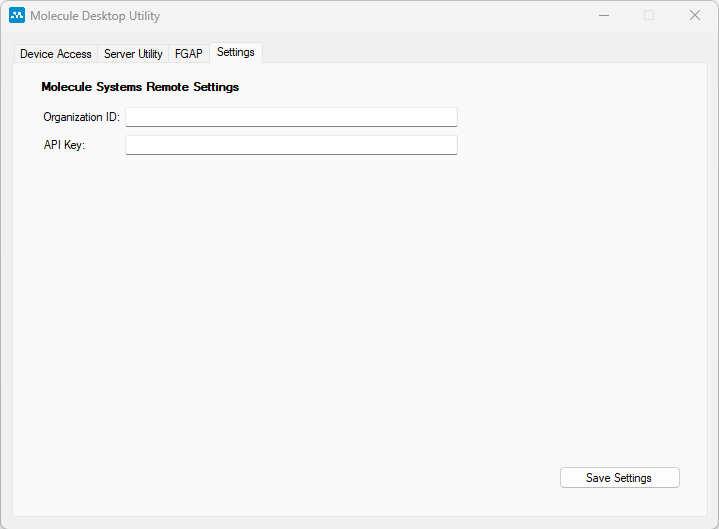This screenshot has height=529, width=719.
Task: Save the settings with Save Settings
Action: pos(619,478)
